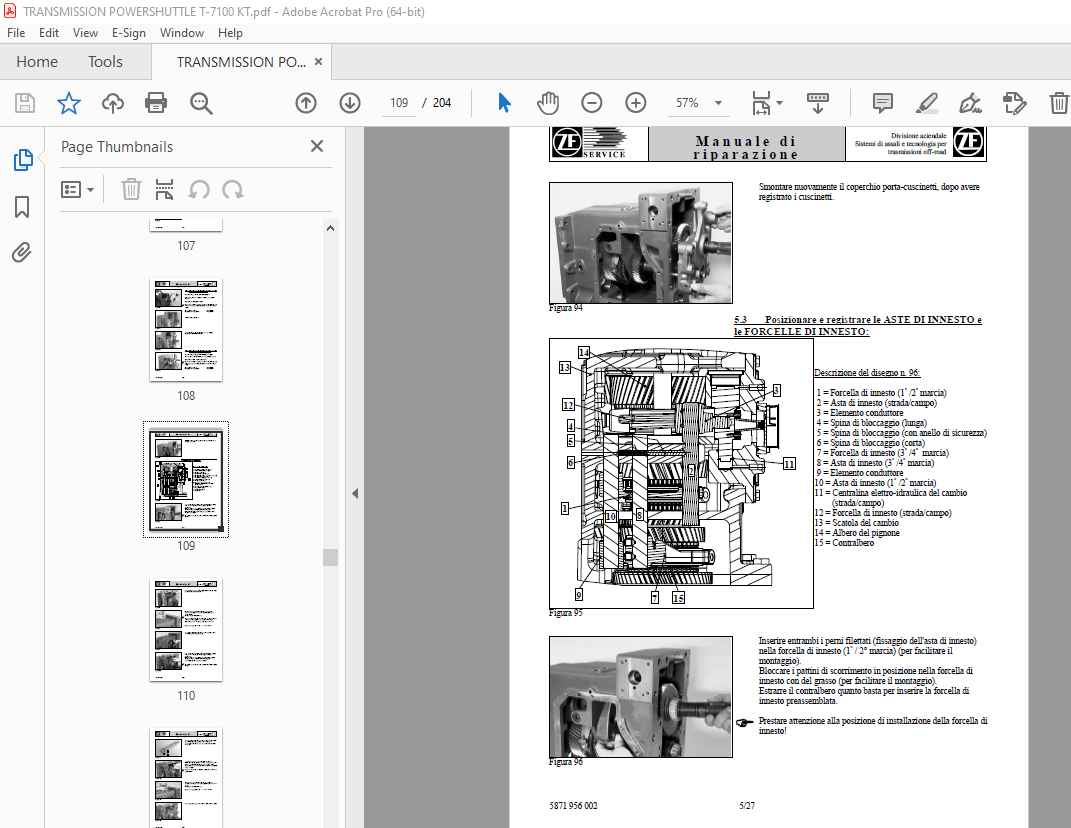Print the document with printer icon
This screenshot has width=1071, height=828.
click(x=156, y=103)
